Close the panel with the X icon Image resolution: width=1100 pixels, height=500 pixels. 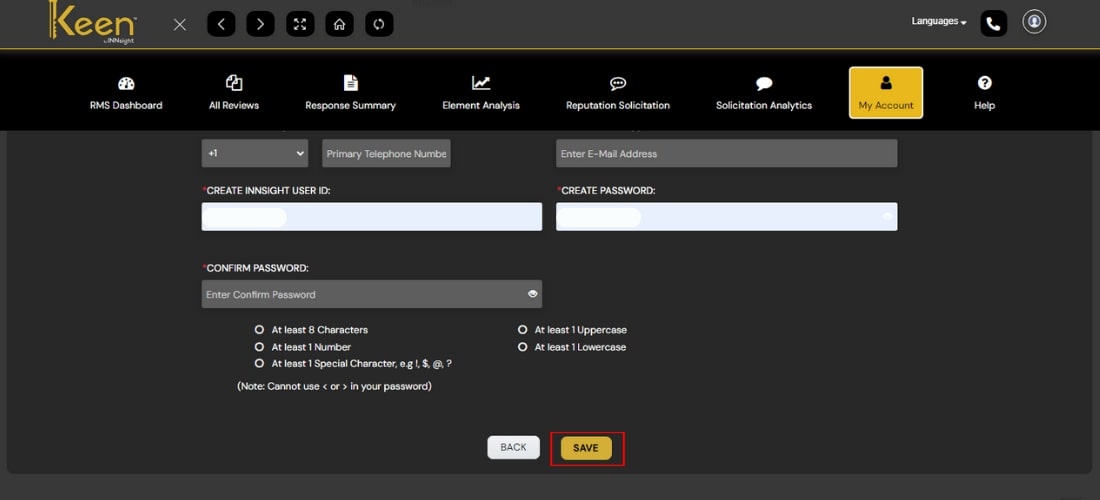click(180, 24)
